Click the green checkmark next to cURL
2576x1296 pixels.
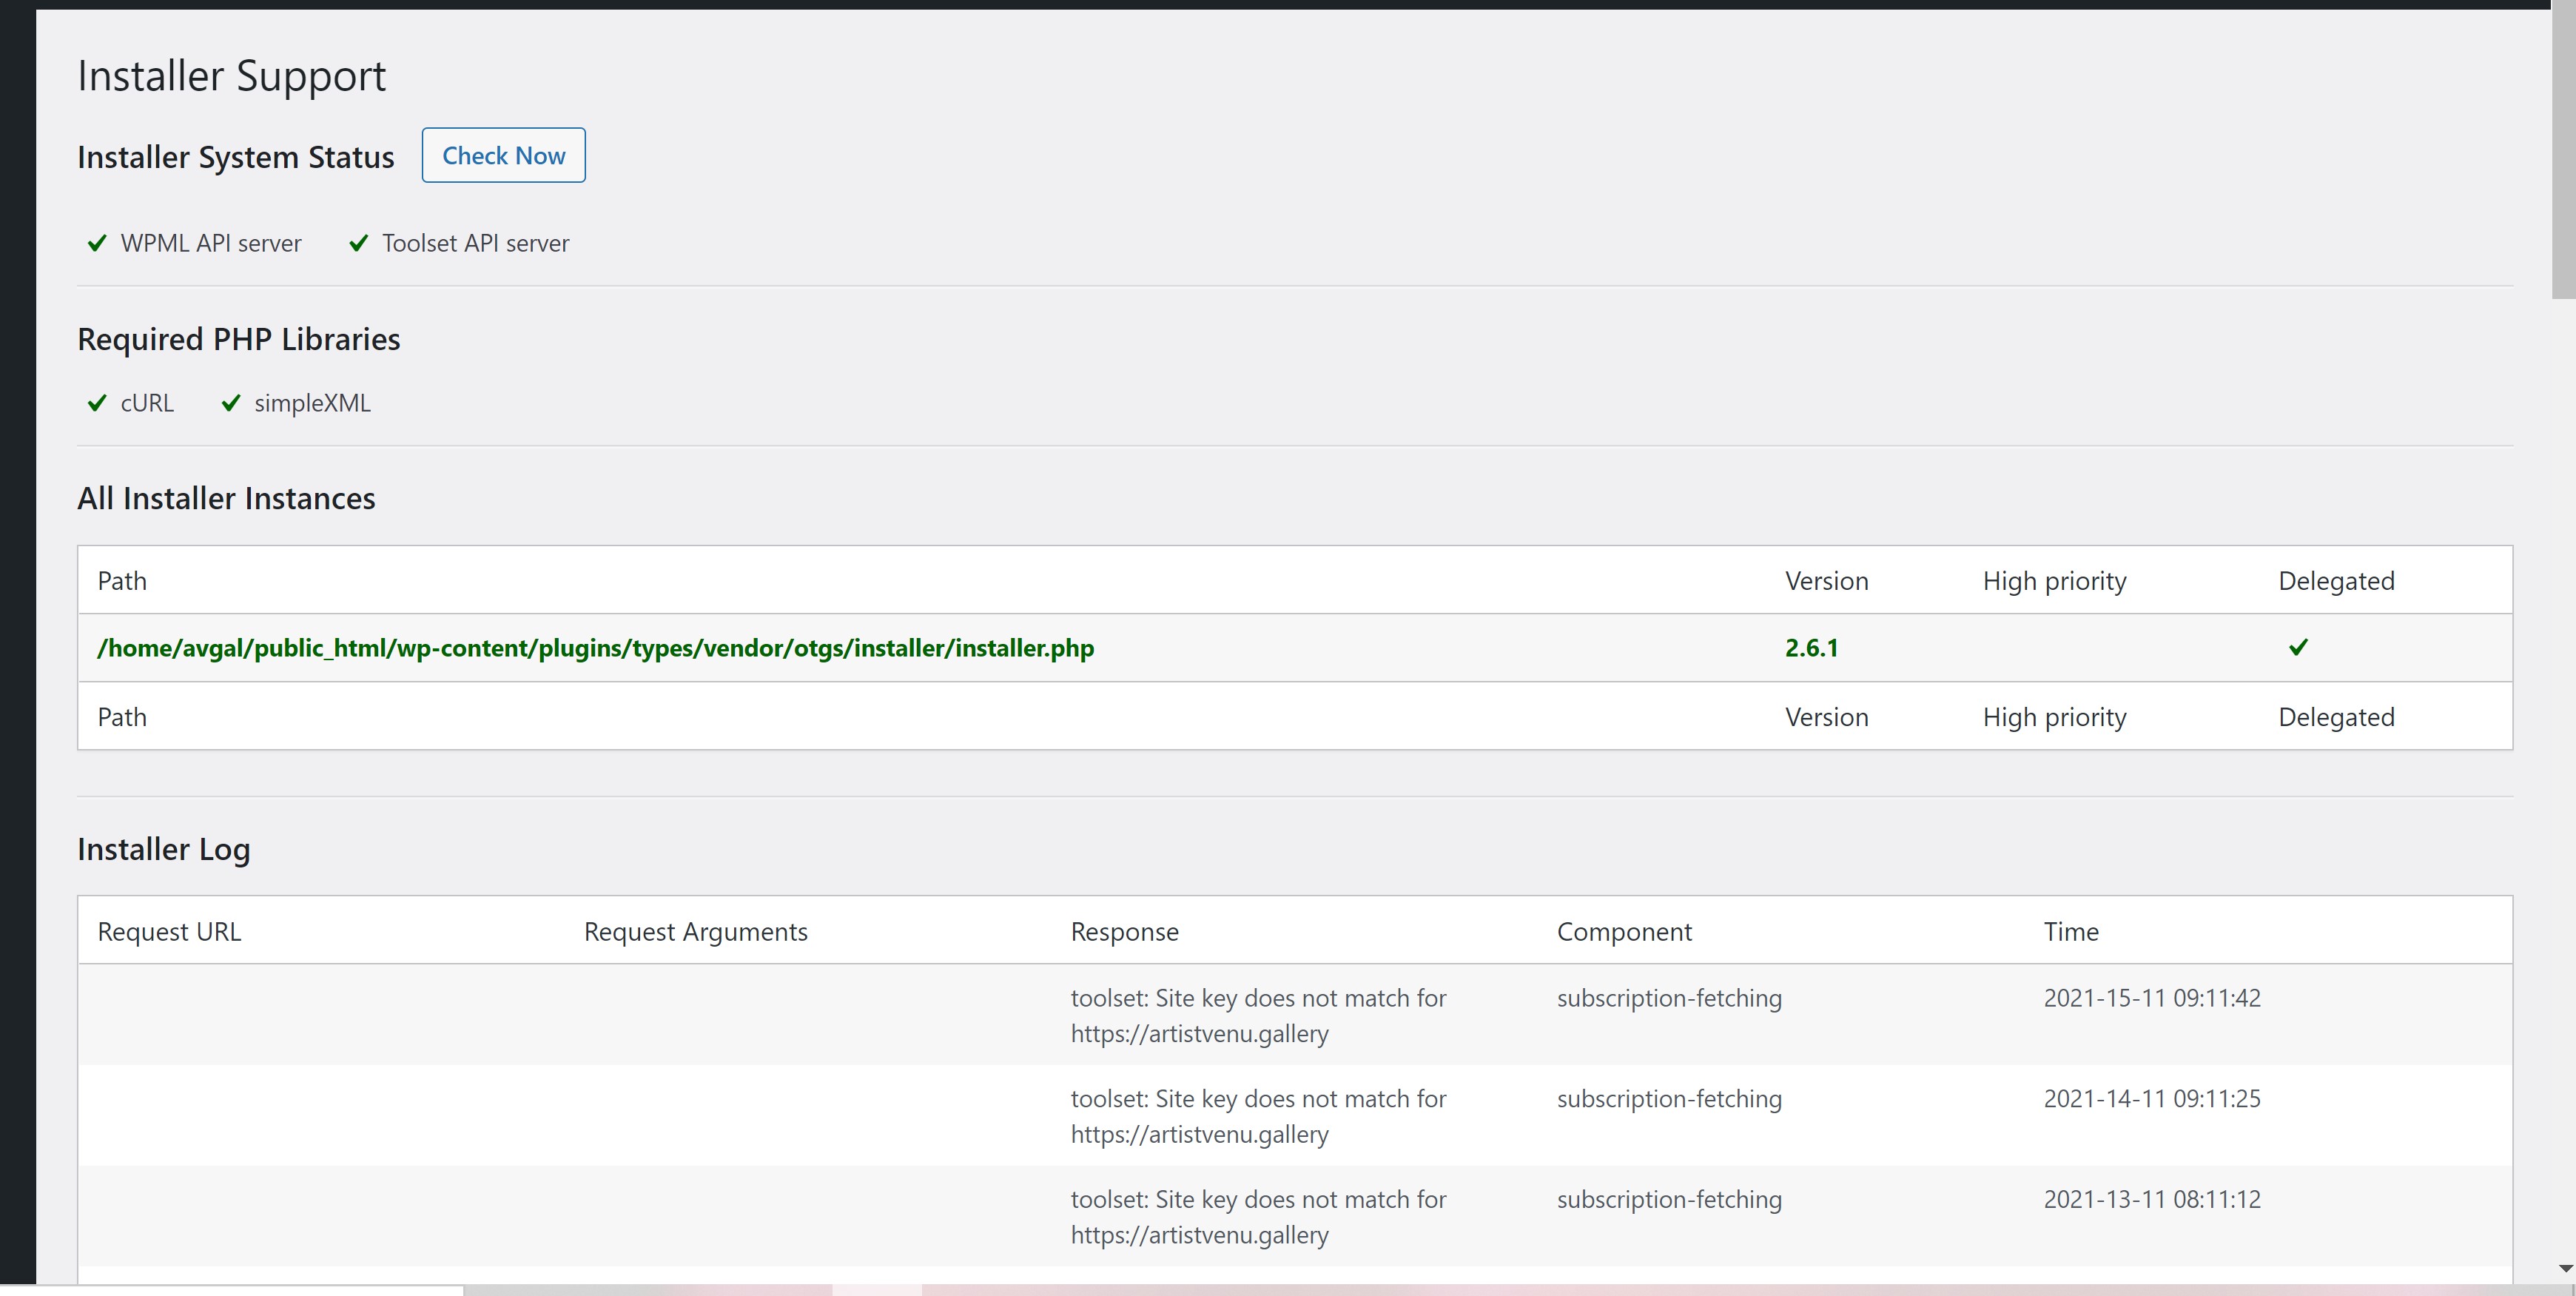97,403
